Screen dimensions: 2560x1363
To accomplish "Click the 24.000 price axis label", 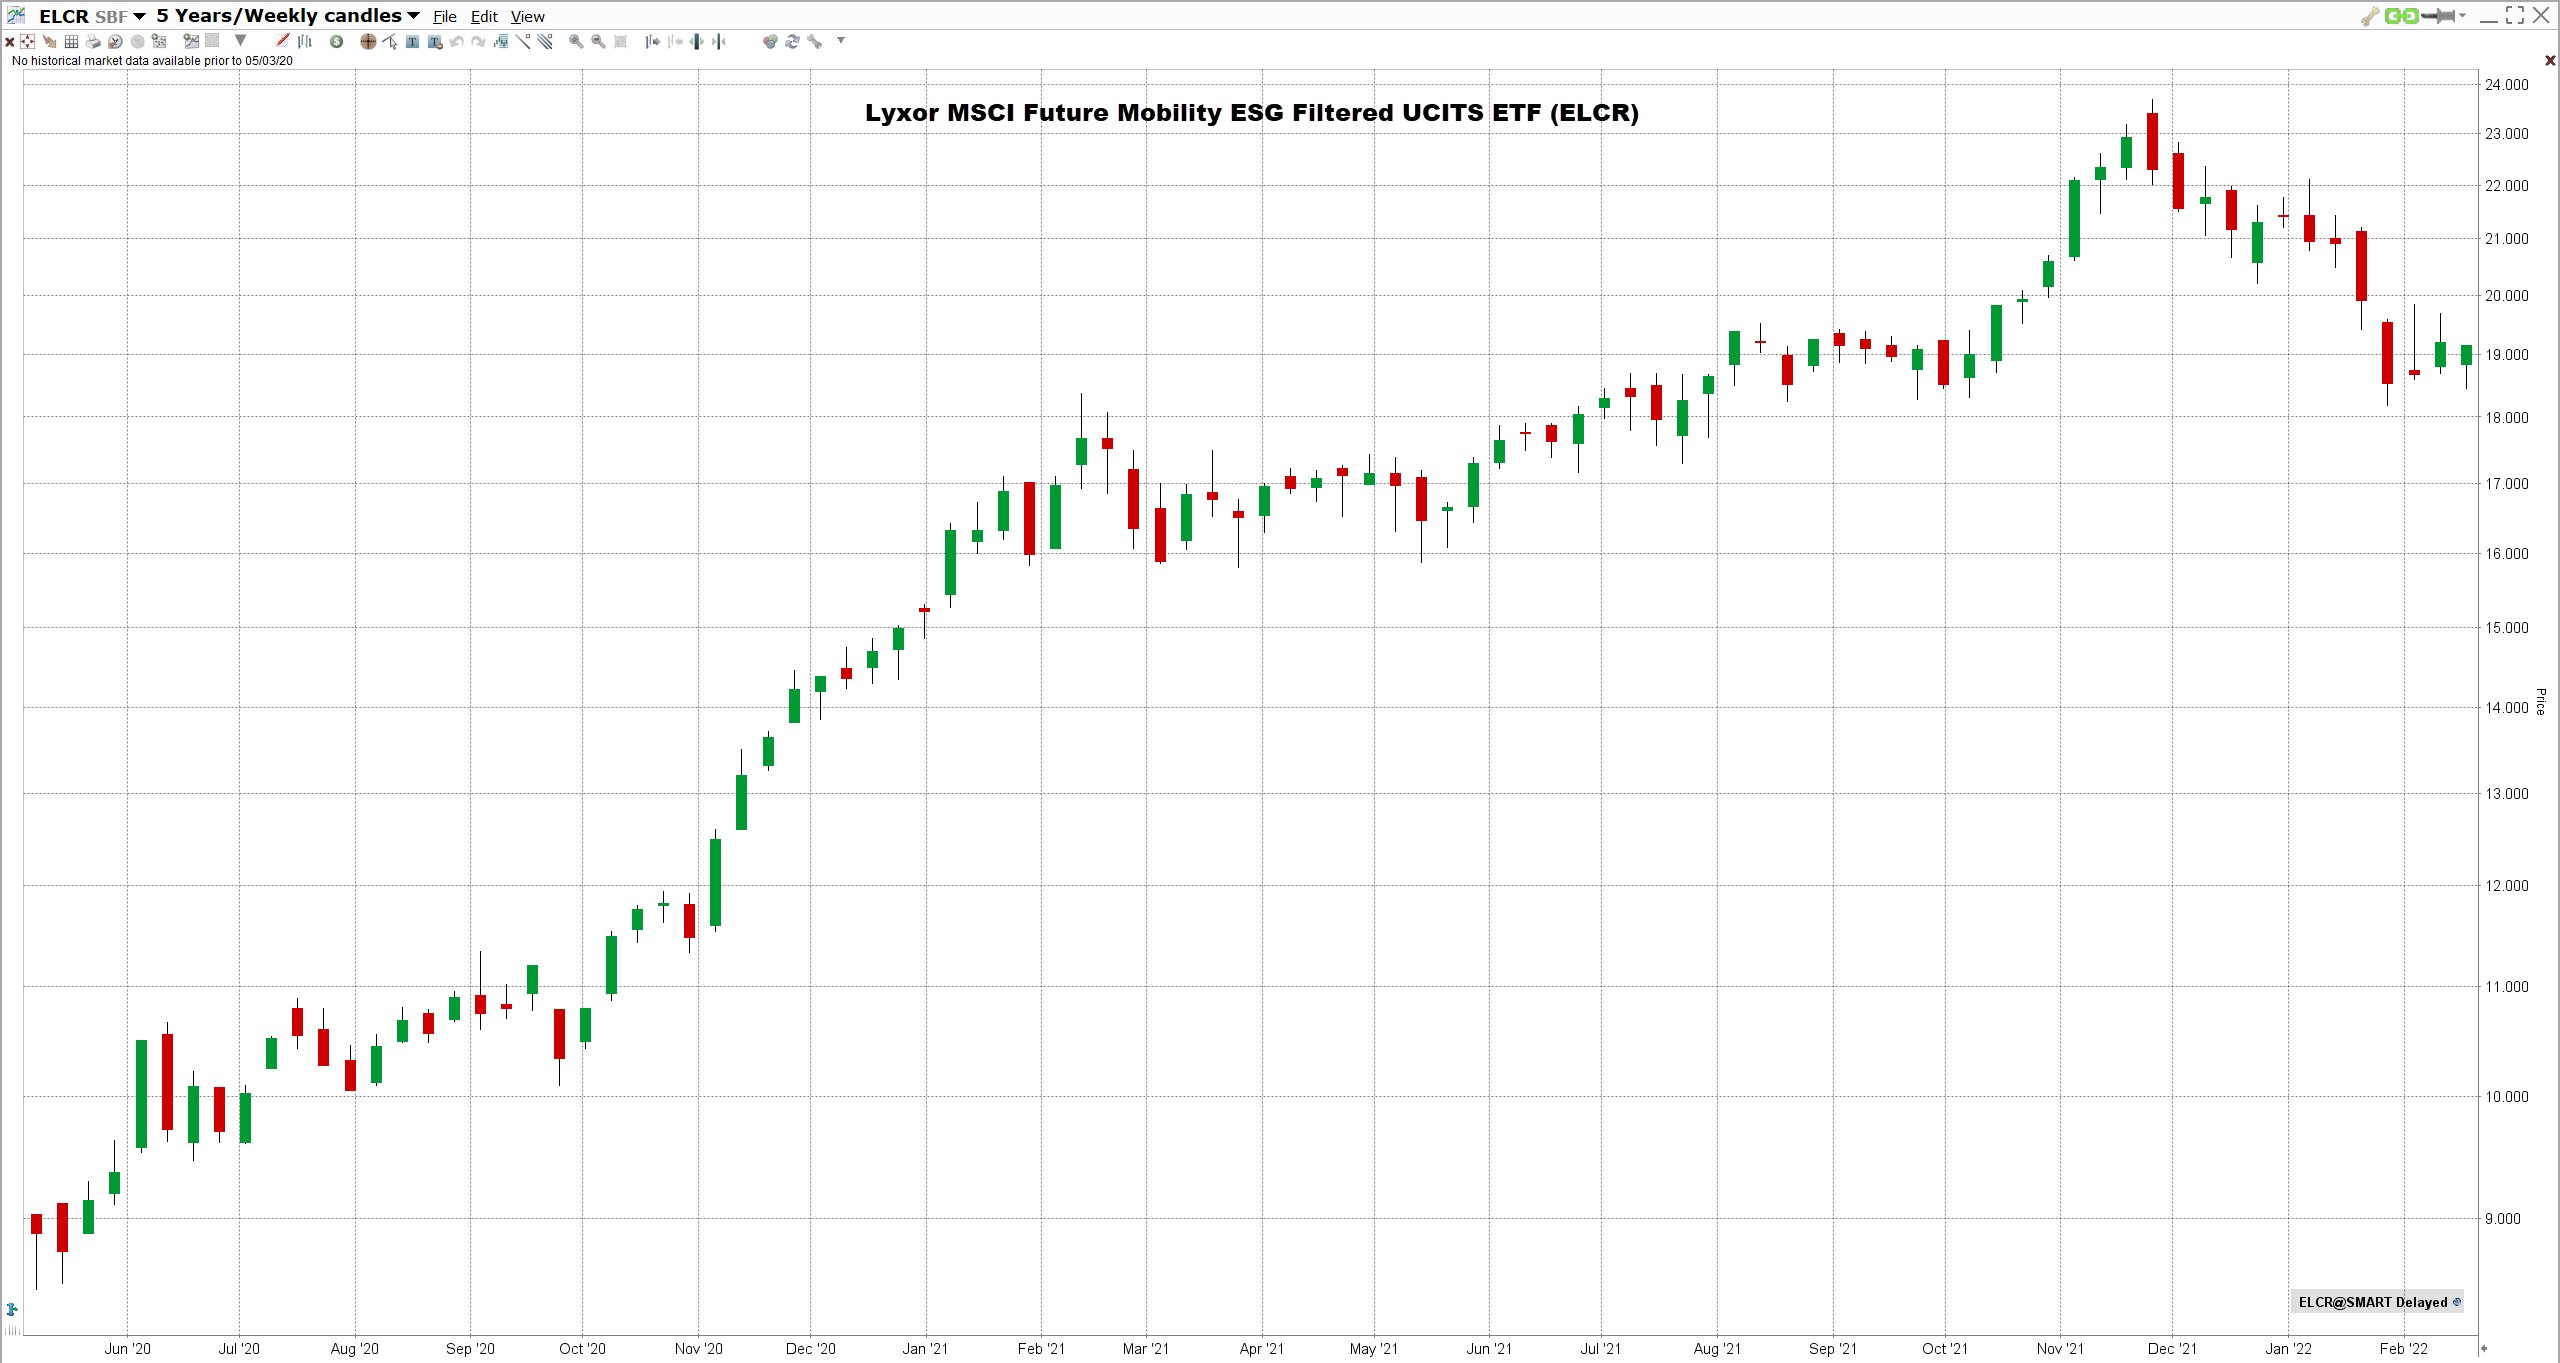I will pos(2507,85).
